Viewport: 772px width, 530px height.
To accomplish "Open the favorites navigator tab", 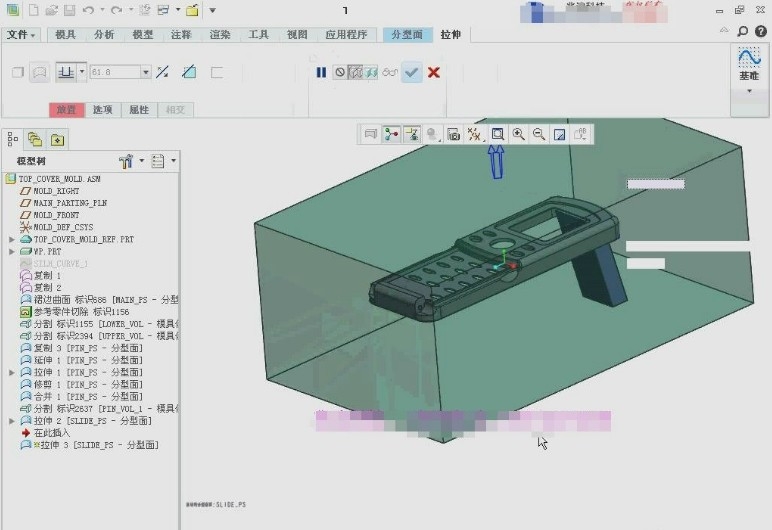I will (x=57, y=140).
